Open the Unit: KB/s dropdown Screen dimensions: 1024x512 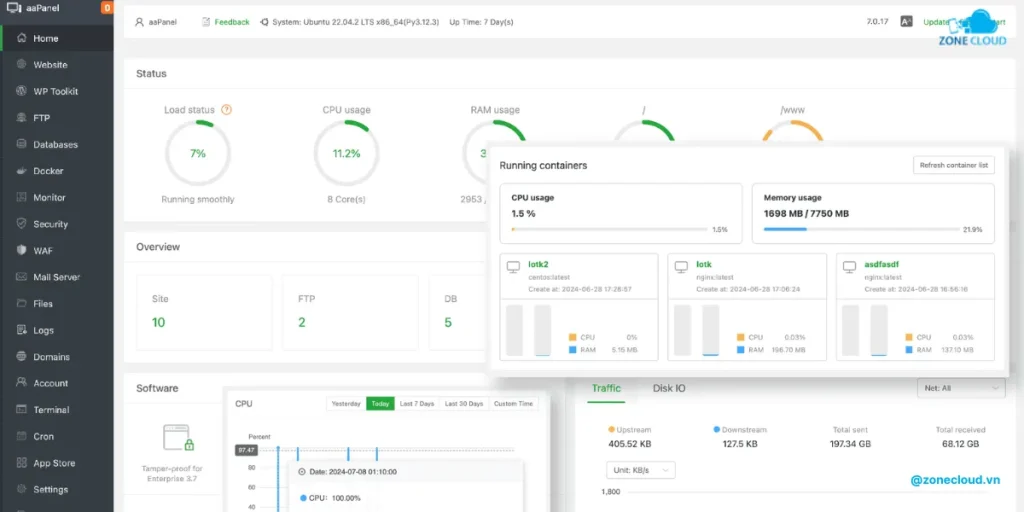[641, 470]
